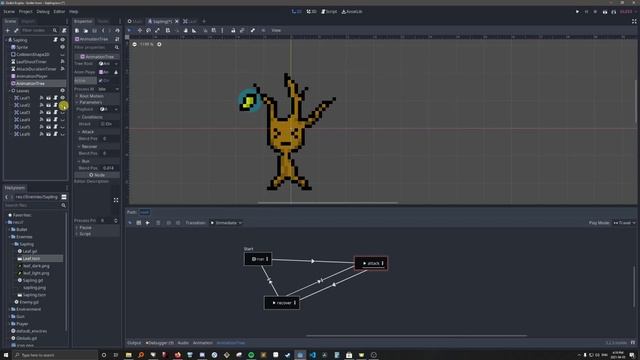
Task: Collapse the Enemies folder in FileSystem
Action: 10,237
